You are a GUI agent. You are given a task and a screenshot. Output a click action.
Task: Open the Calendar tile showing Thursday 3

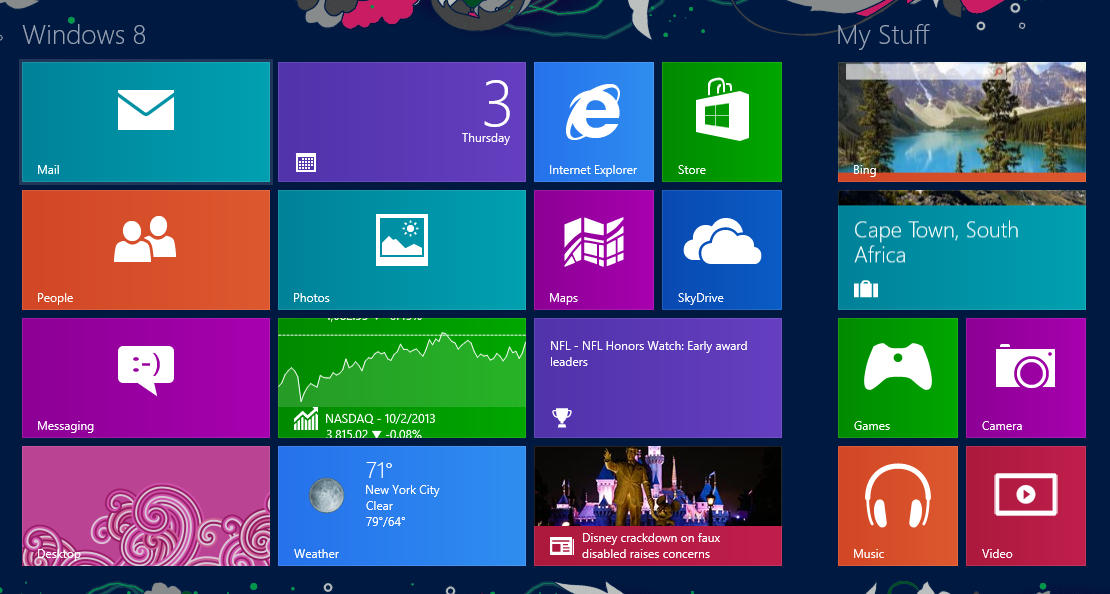pyautogui.click(x=401, y=122)
